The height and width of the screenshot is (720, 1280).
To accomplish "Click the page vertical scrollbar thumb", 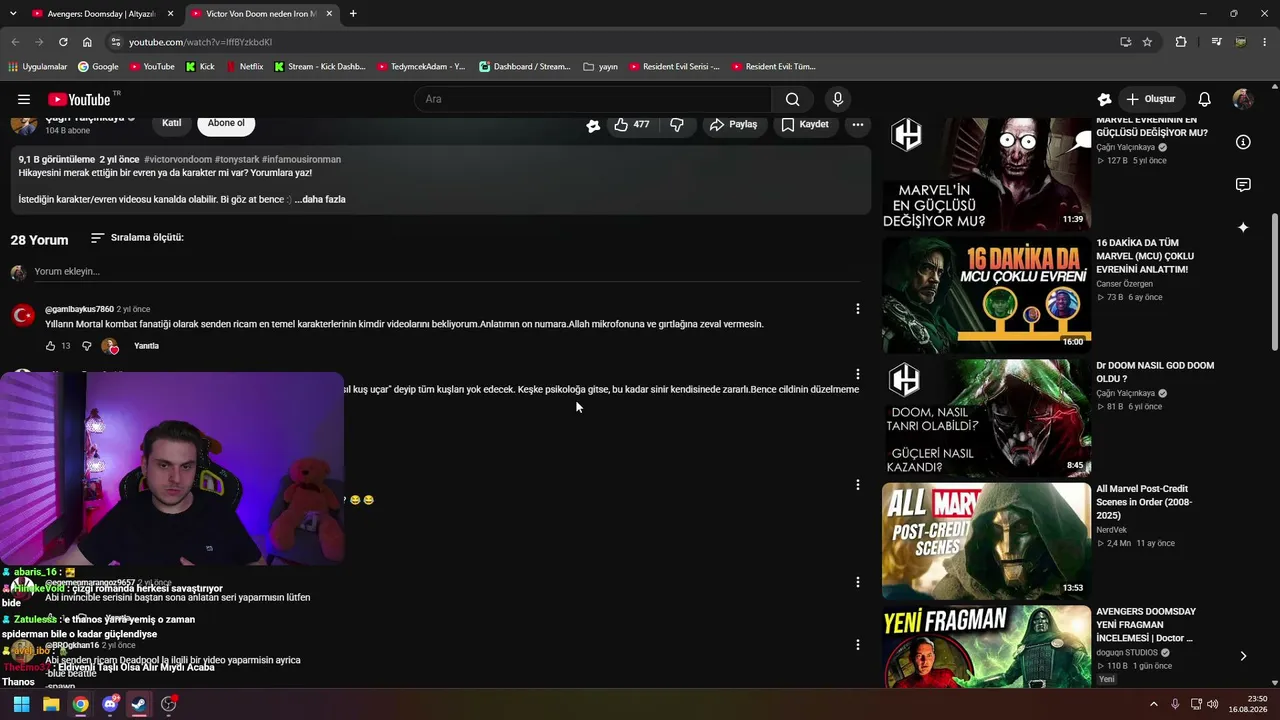I will [1274, 282].
